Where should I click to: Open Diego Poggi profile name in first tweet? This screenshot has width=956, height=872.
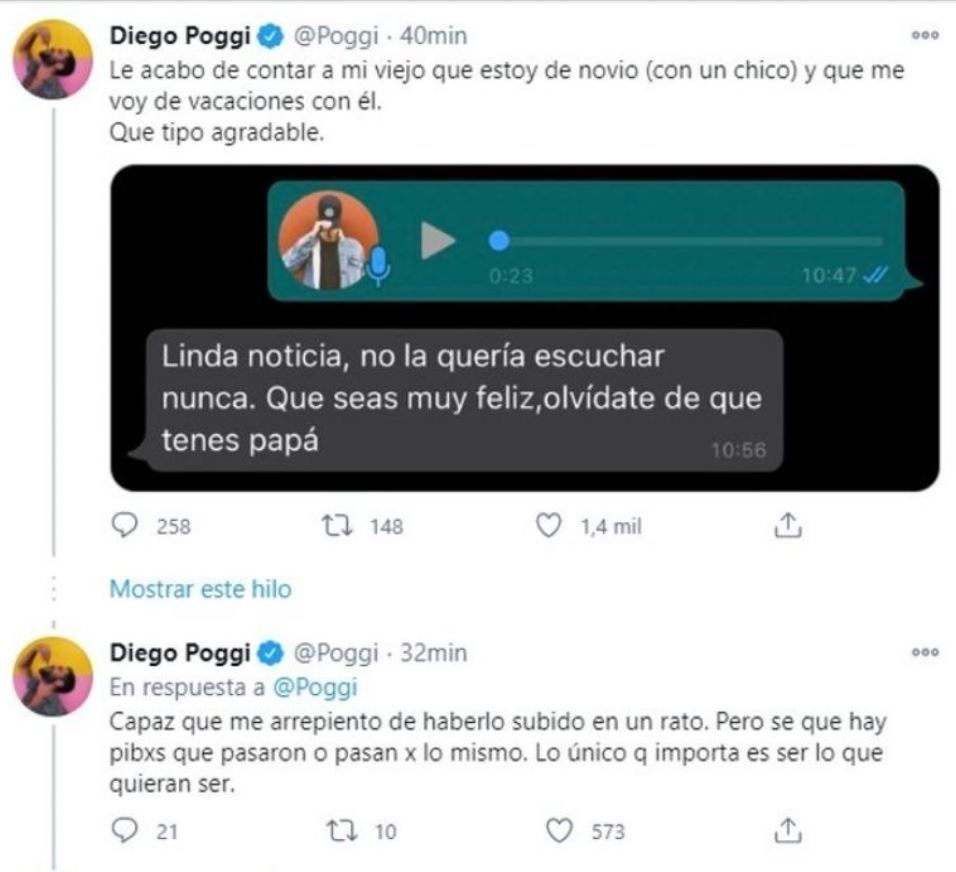(180, 36)
